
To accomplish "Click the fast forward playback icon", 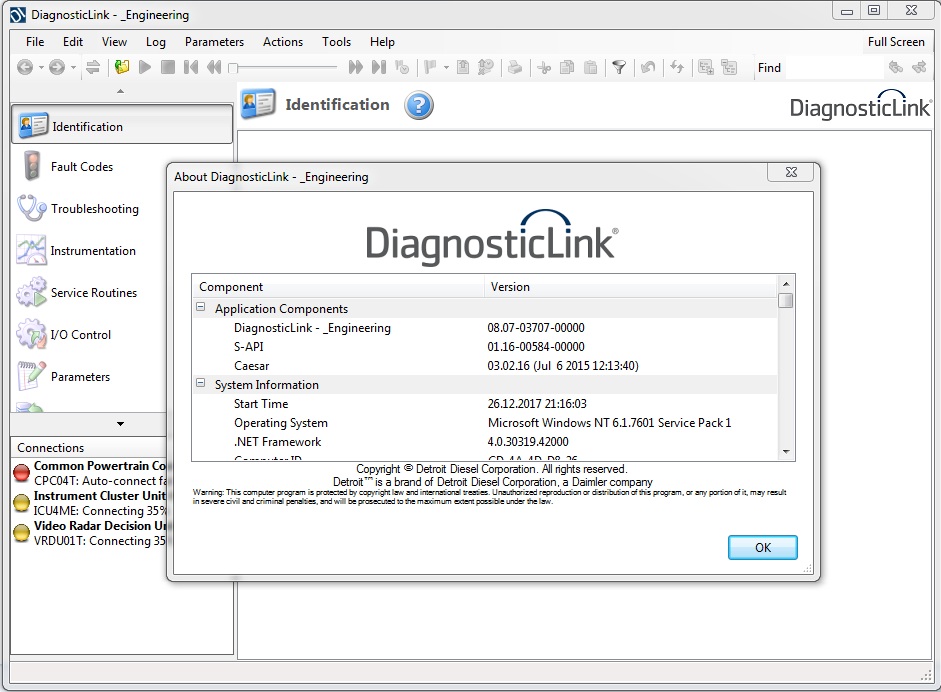I will point(355,67).
